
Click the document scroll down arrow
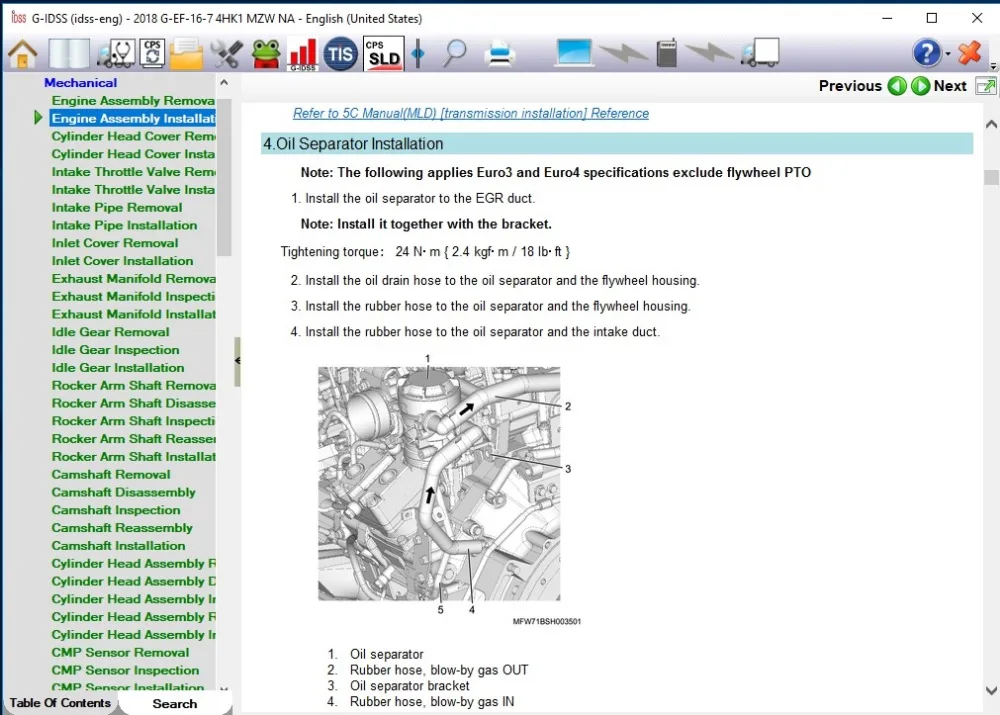(x=991, y=691)
